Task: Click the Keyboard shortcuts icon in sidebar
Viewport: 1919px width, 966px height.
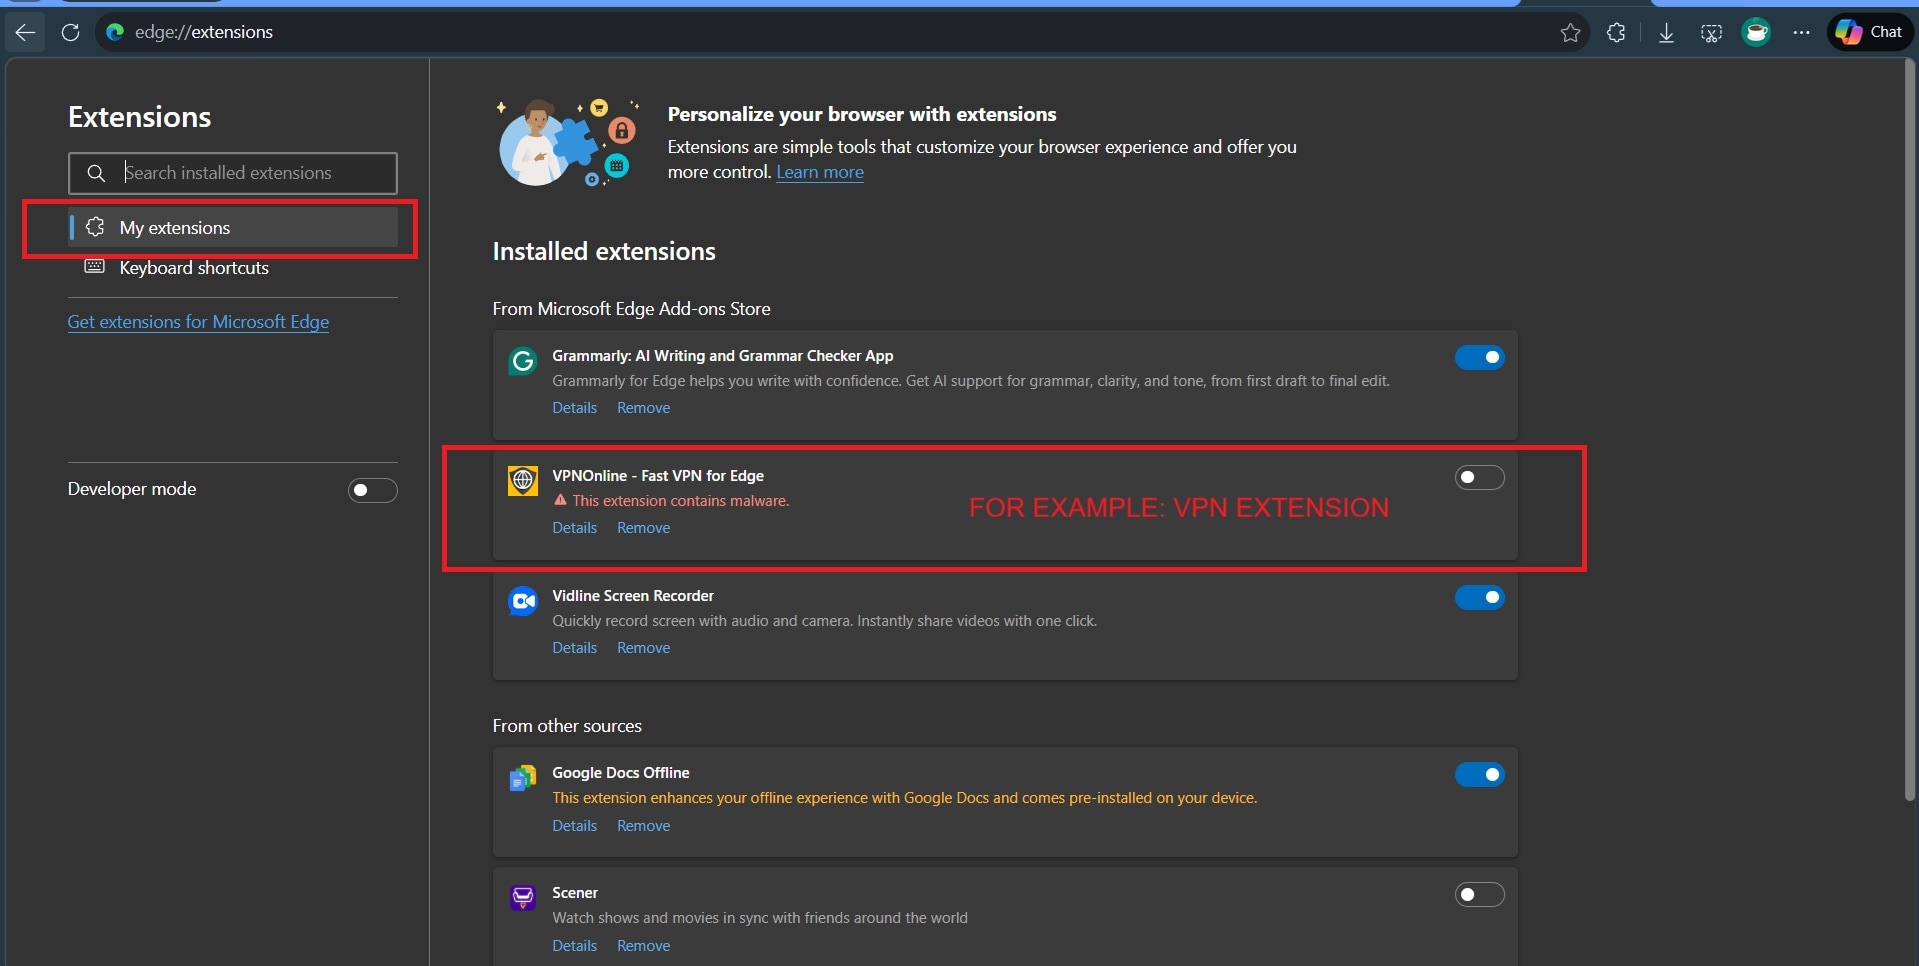Action: coord(94,267)
